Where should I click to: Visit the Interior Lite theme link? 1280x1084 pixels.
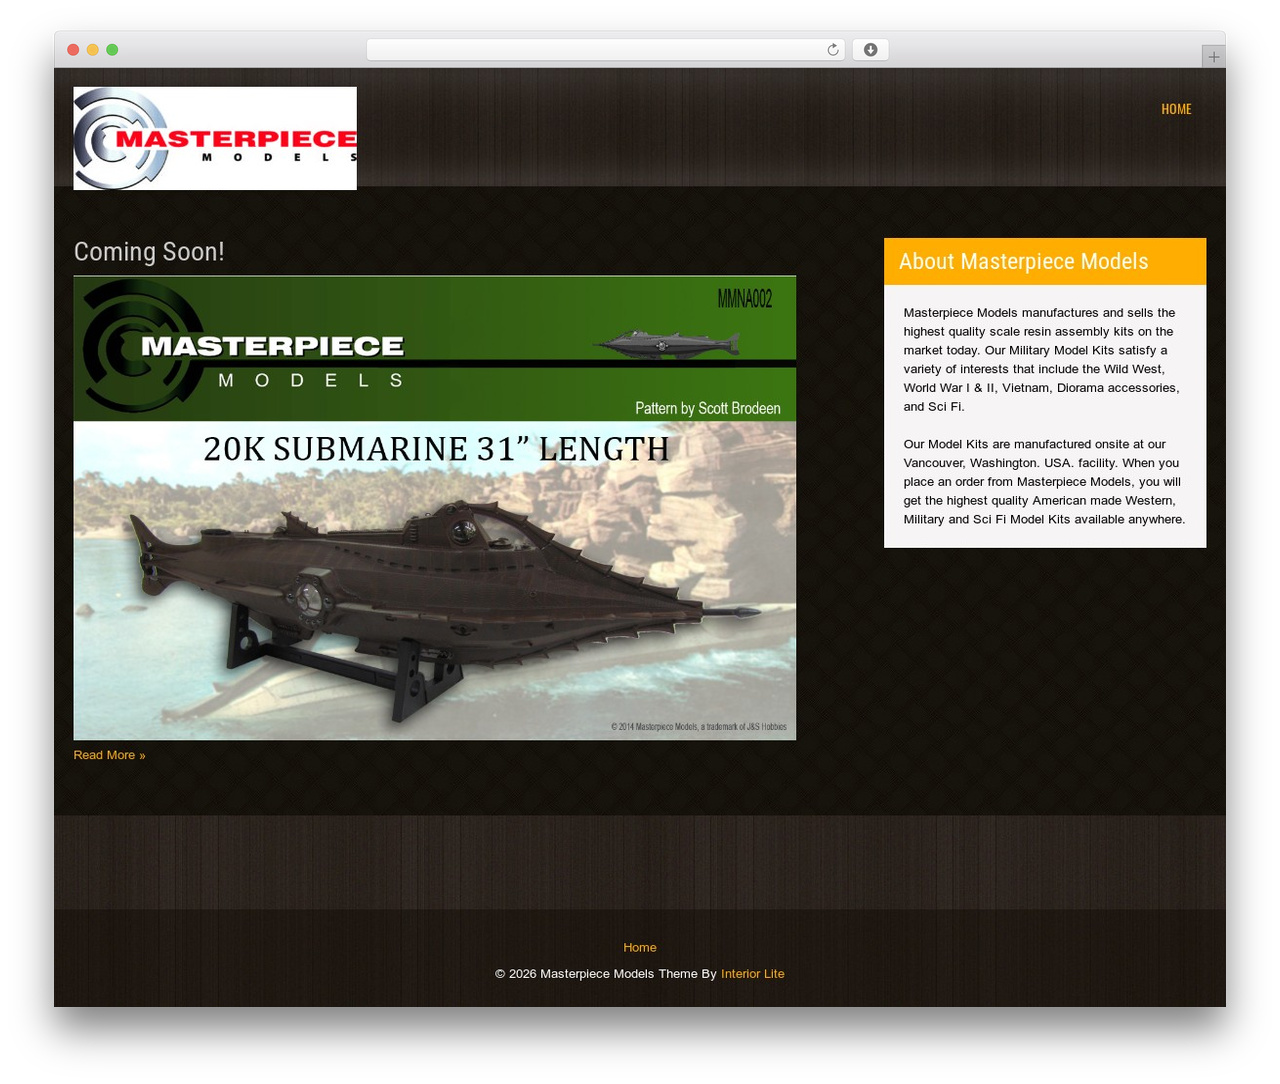pyautogui.click(x=753, y=973)
